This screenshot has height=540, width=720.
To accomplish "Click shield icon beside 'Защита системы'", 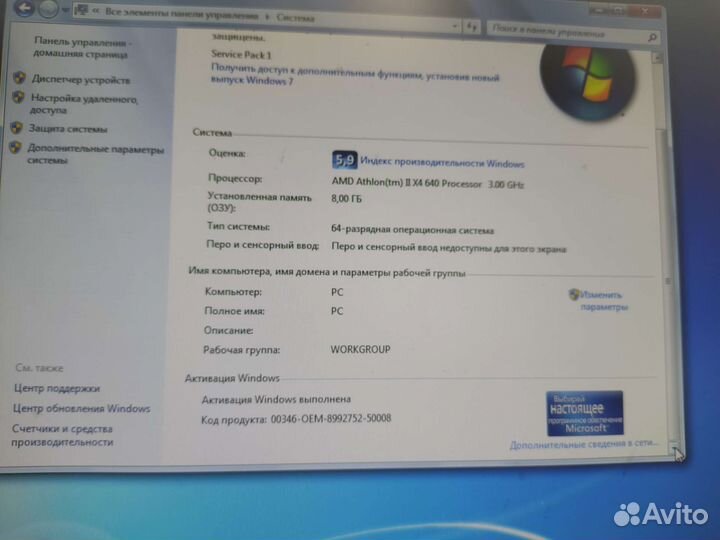I will tap(17, 128).
